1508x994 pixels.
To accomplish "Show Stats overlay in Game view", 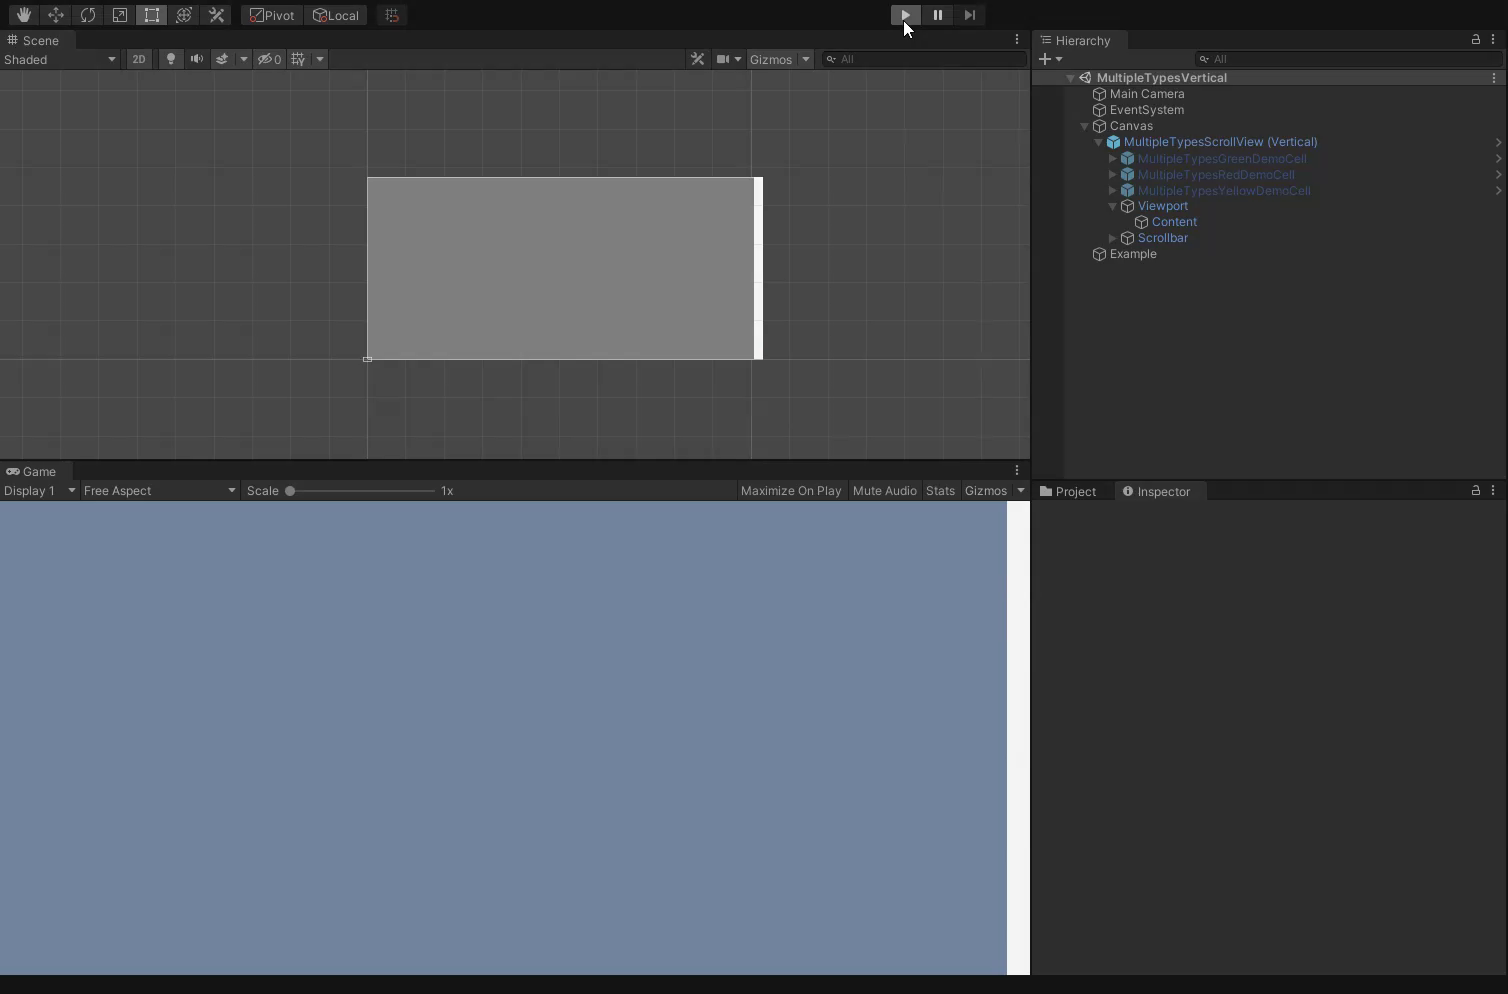I will pos(940,491).
